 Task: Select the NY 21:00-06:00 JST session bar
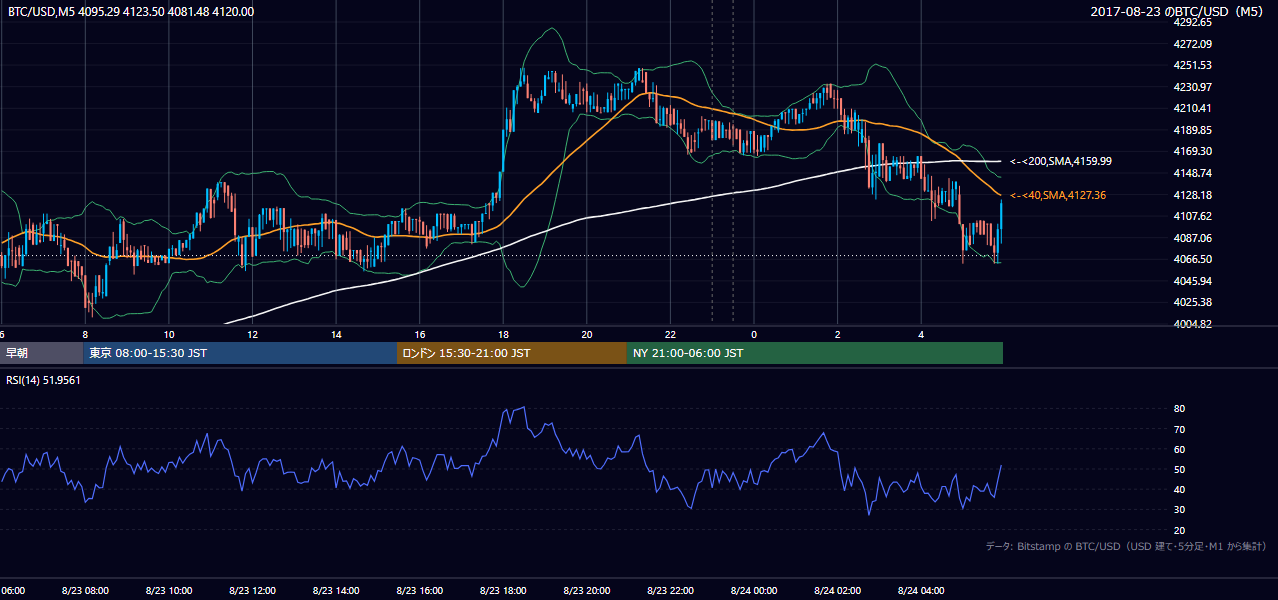point(815,353)
